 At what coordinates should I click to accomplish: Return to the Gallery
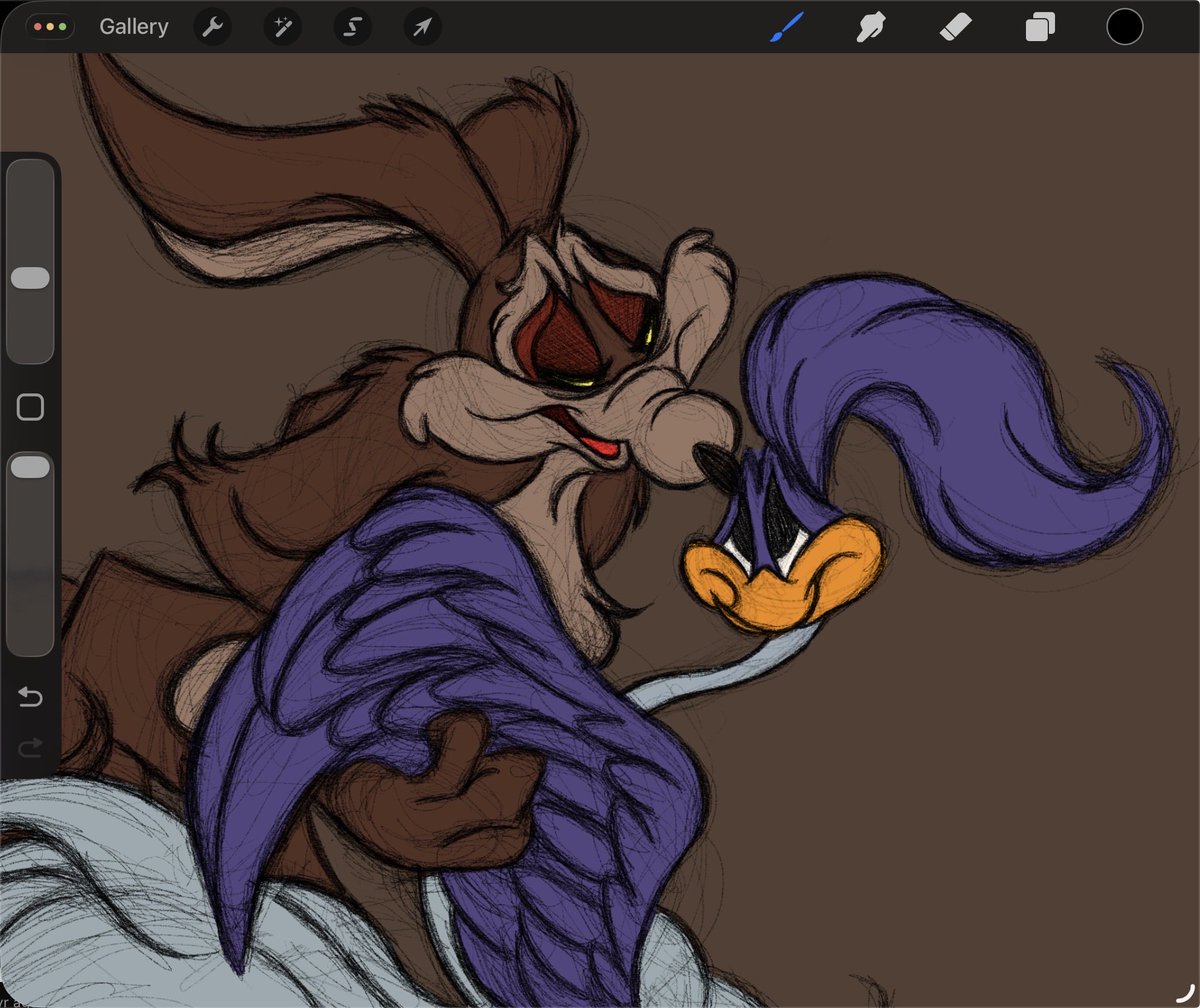(x=134, y=27)
